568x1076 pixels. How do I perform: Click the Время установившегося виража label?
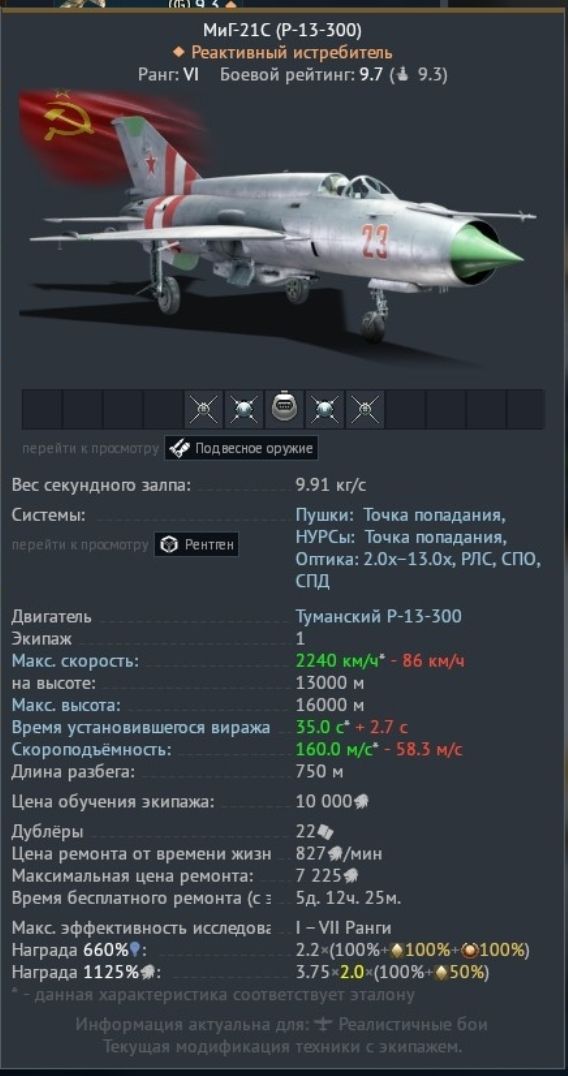tap(141, 727)
